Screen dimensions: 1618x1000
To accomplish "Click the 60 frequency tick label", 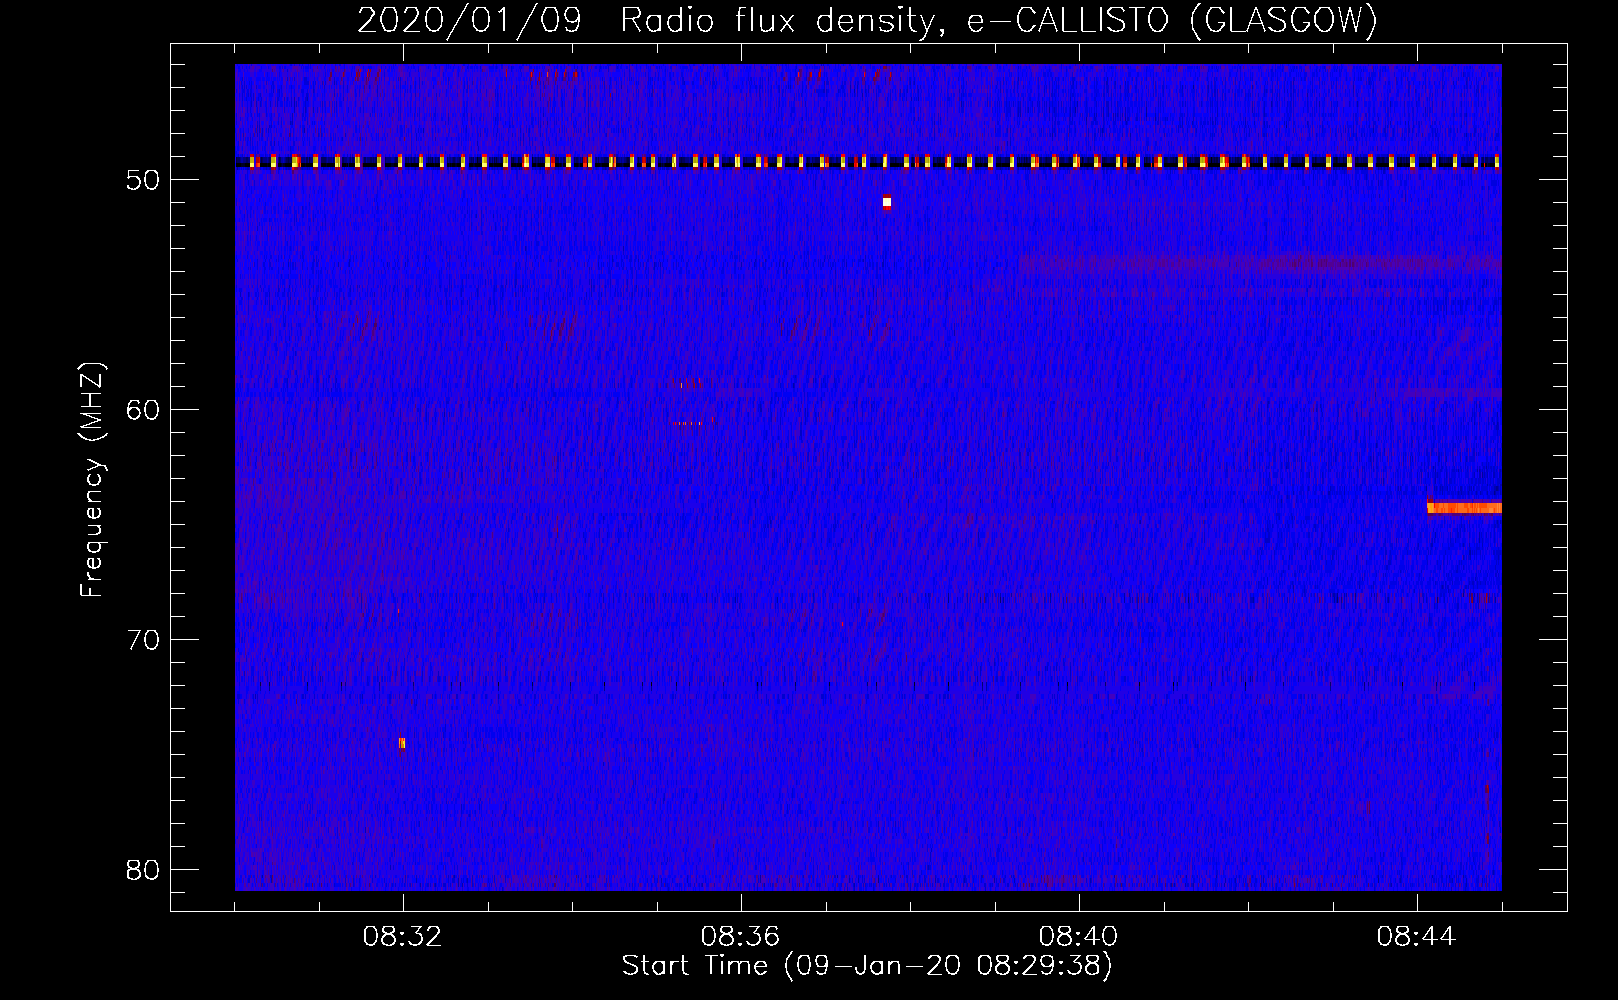I will click(x=144, y=410).
